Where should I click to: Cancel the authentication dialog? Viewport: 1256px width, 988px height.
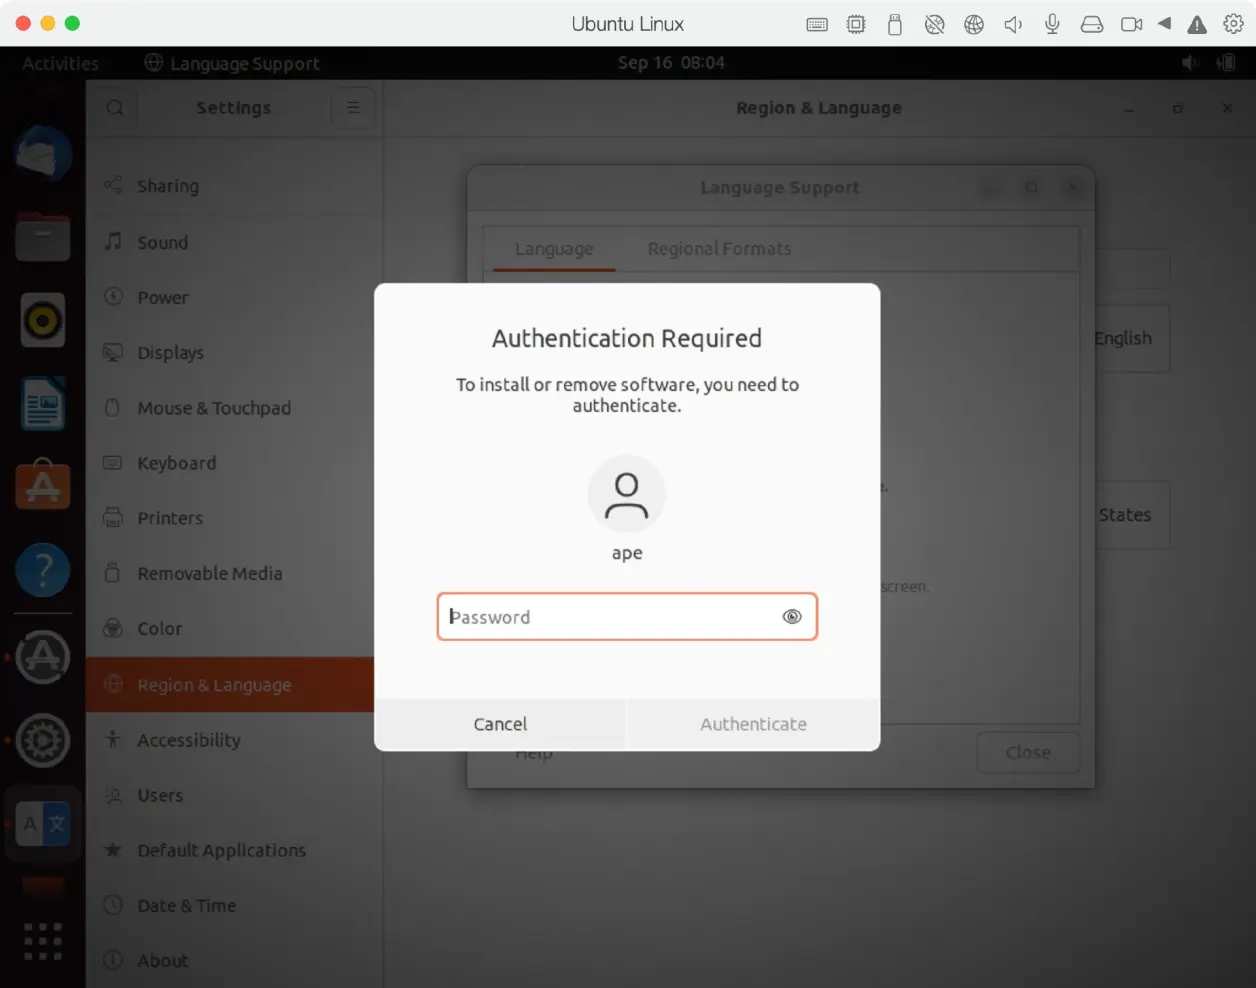[x=500, y=724]
